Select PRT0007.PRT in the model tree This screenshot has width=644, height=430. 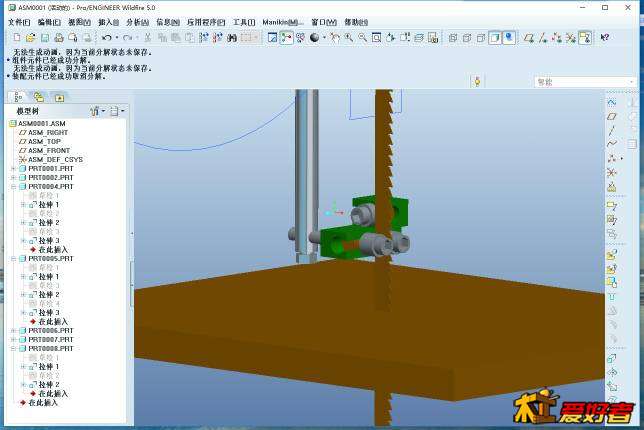point(50,339)
